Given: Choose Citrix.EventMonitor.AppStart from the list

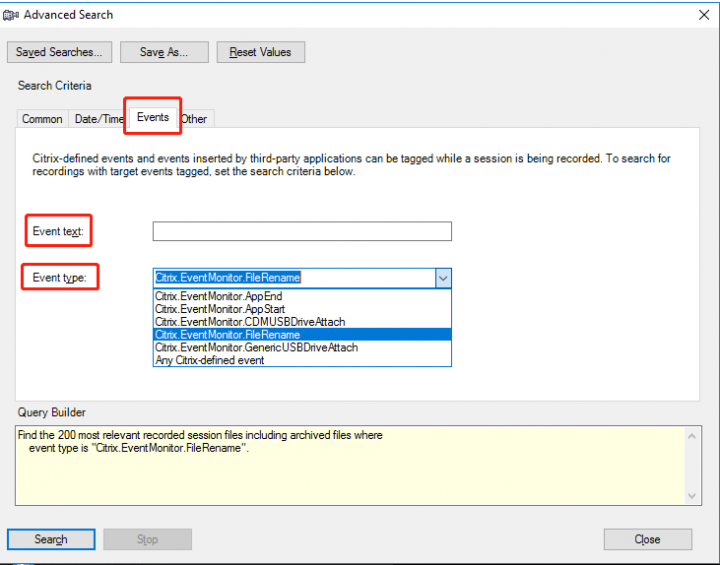Looking at the screenshot, I should click(x=302, y=309).
